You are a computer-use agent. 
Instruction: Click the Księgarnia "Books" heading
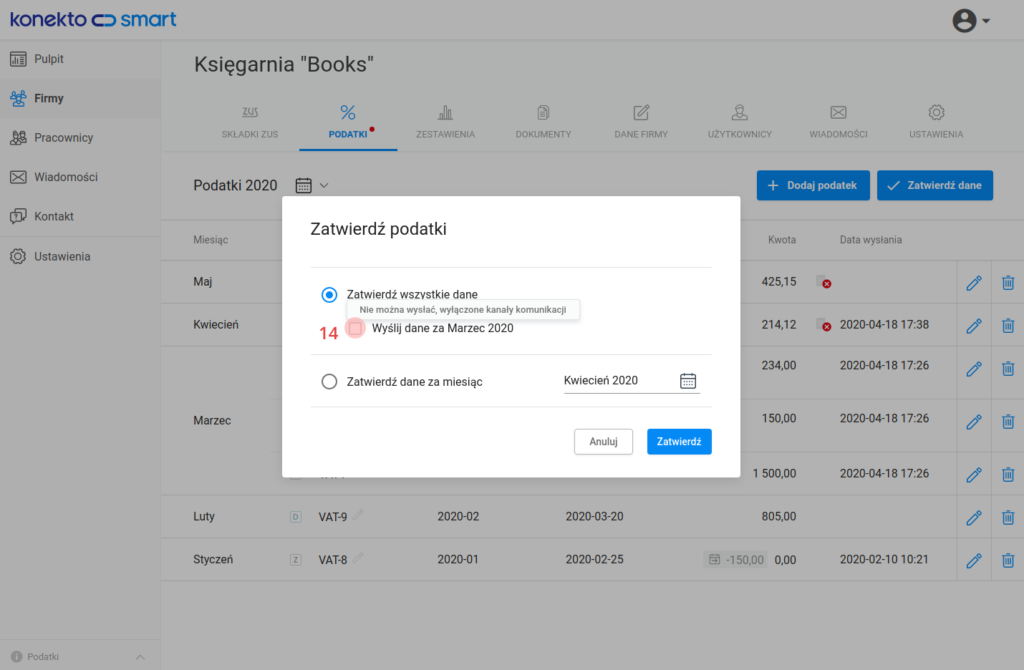coord(284,64)
